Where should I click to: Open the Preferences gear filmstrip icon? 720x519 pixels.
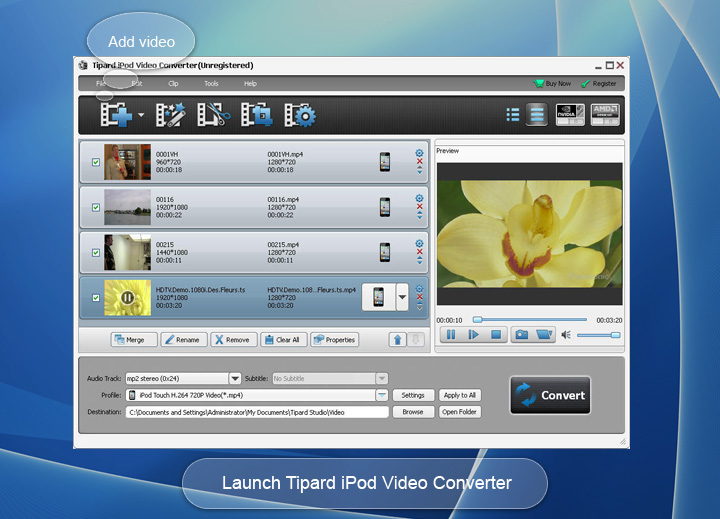pyautogui.click(x=300, y=115)
